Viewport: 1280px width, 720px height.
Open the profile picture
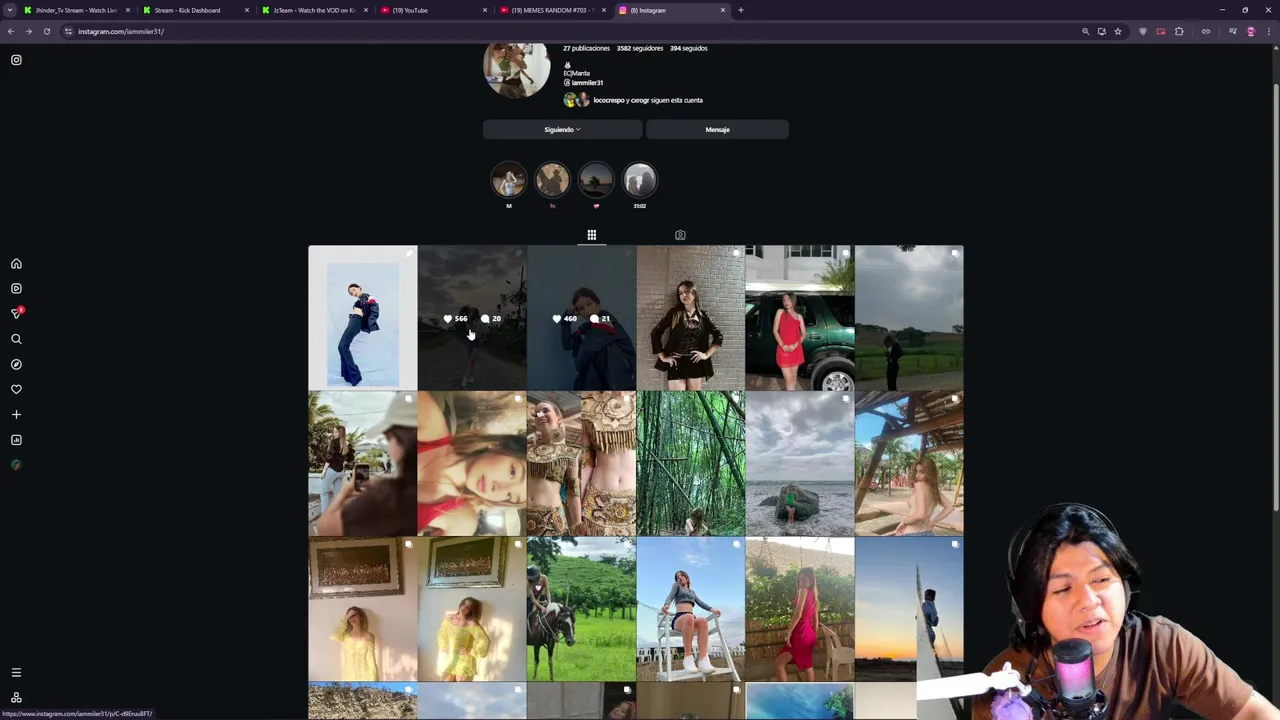(517, 68)
